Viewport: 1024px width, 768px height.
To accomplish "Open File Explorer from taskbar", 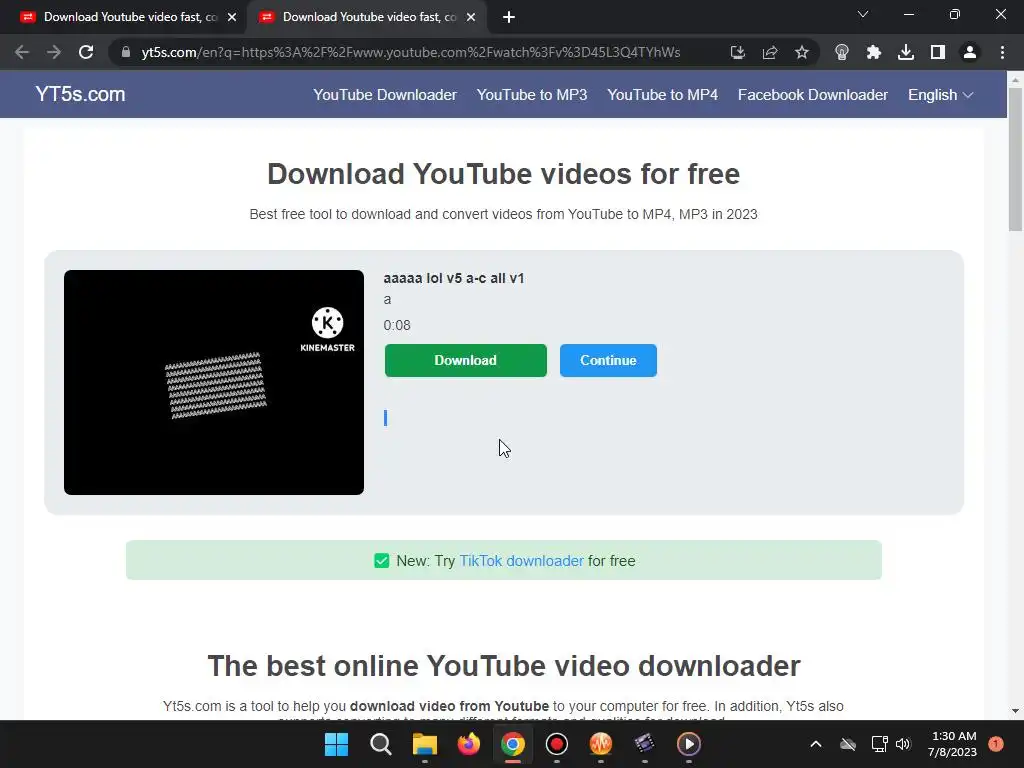I will 424,744.
